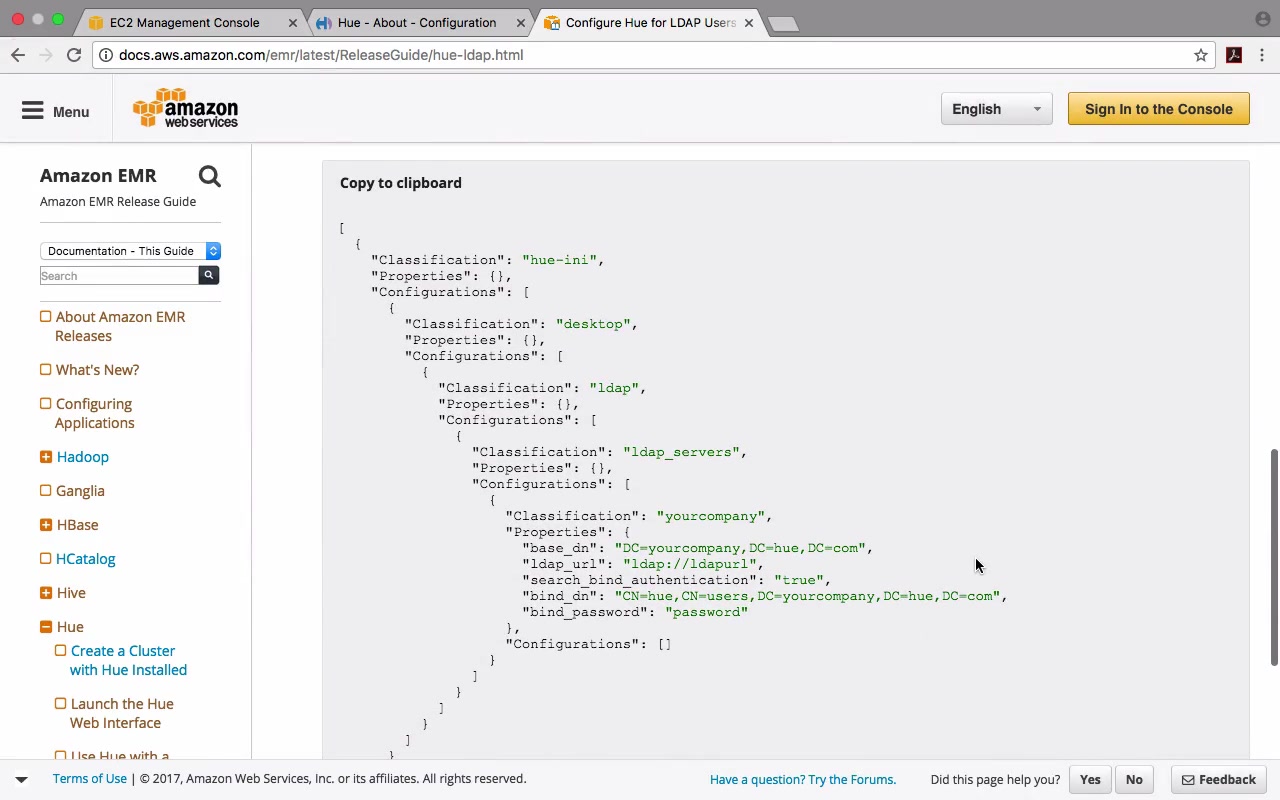The image size is (1280, 800).
Task: Open the Feedback button
Action: click(x=1219, y=780)
